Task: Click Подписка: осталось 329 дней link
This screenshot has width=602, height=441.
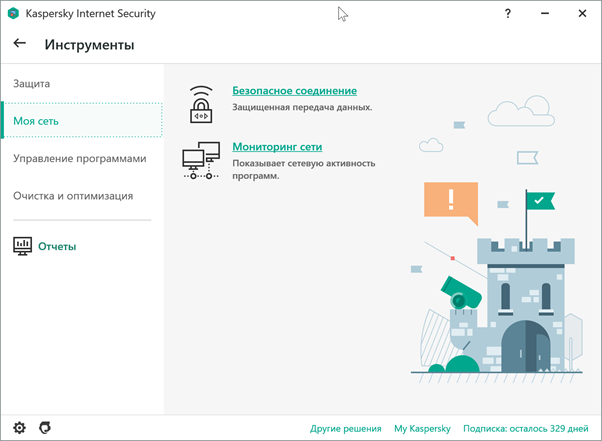Action: [x=526, y=428]
